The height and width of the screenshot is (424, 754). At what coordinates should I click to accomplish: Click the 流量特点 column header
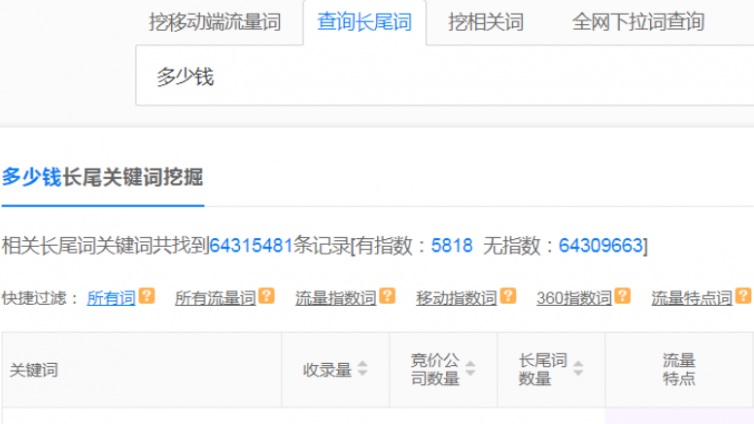[679, 370]
